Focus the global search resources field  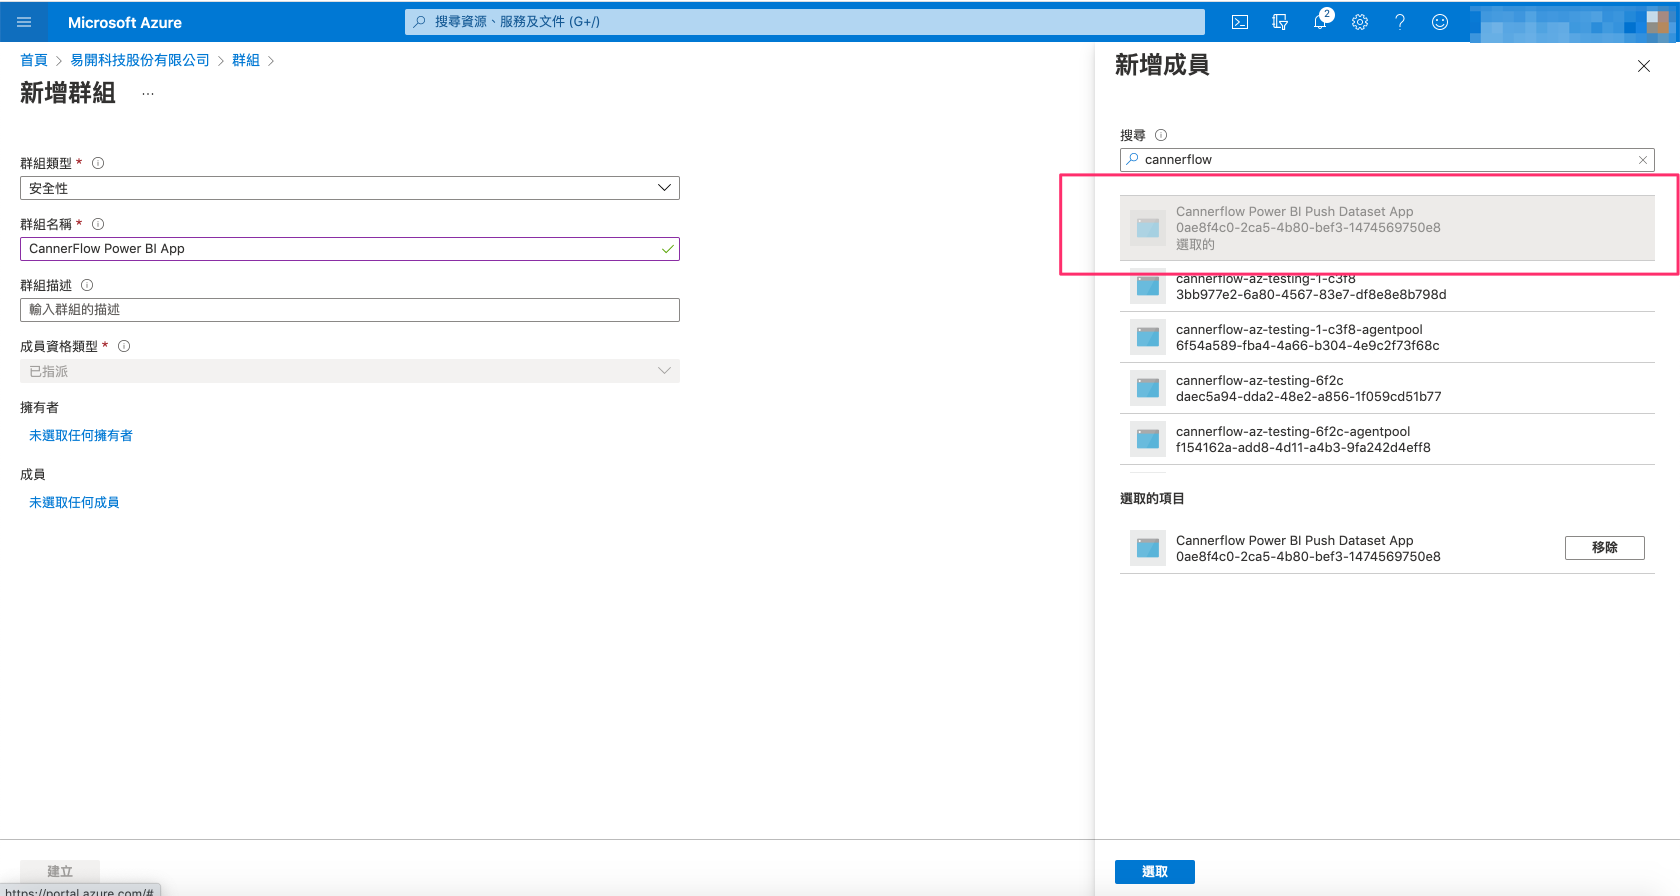(x=805, y=21)
